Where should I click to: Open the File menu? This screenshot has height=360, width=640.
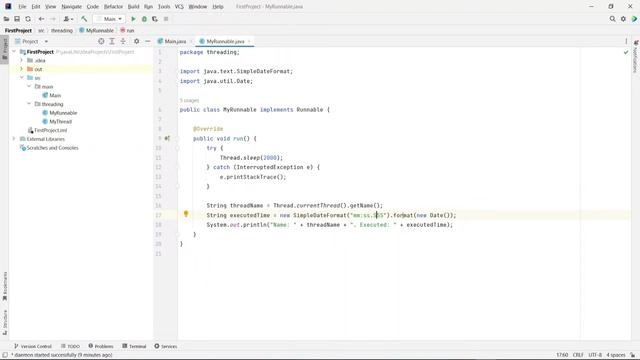[22, 7]
